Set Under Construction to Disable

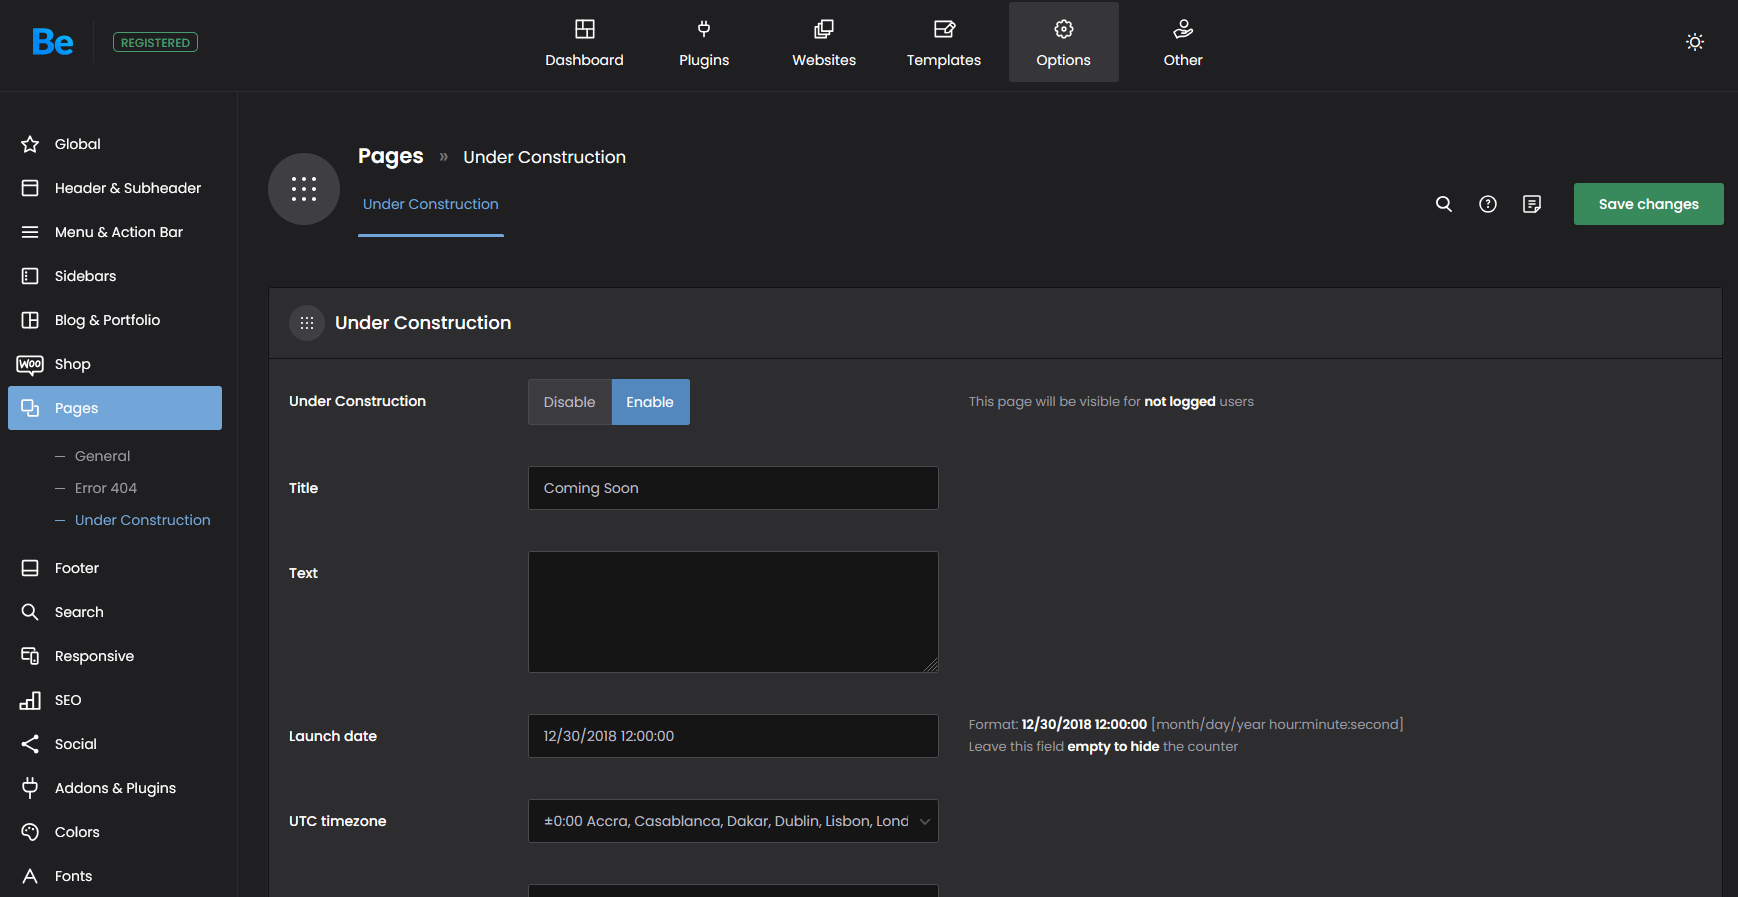click(x=570, y=402)
